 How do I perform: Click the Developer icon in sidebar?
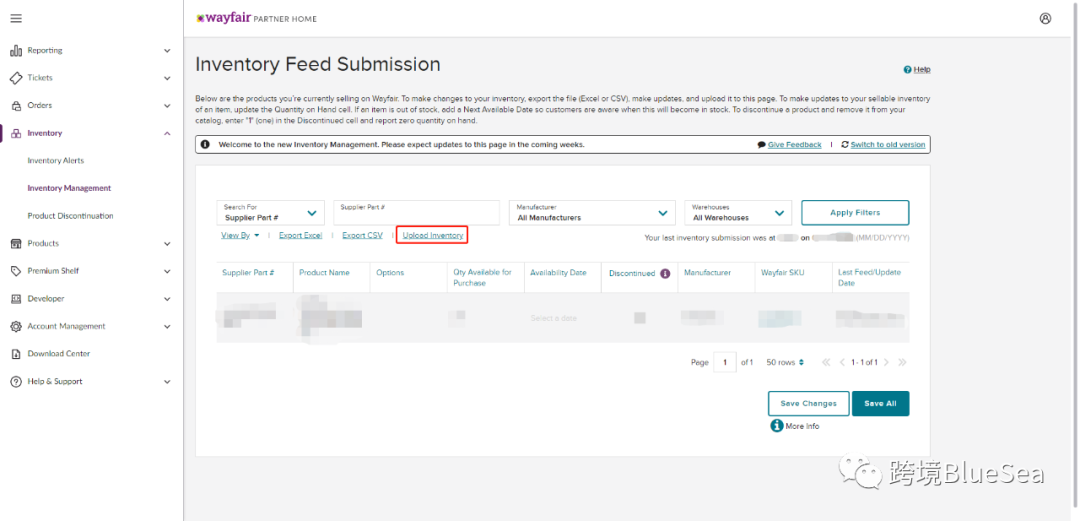point(16,298)
